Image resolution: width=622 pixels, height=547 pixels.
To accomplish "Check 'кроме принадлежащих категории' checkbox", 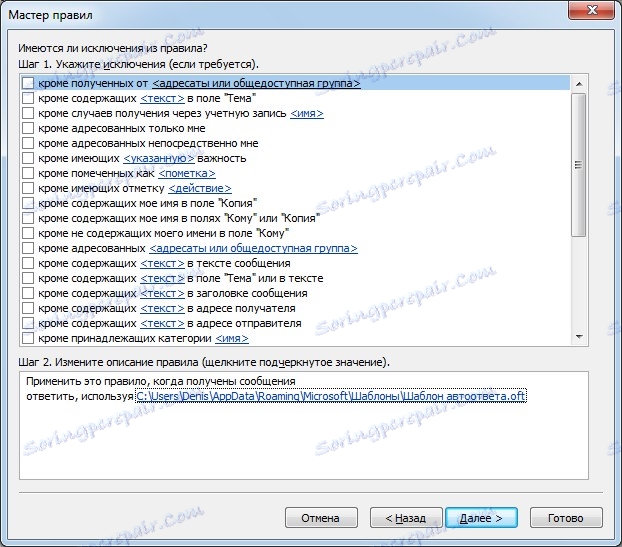I will pyautogui.click(x=28, y=338).
